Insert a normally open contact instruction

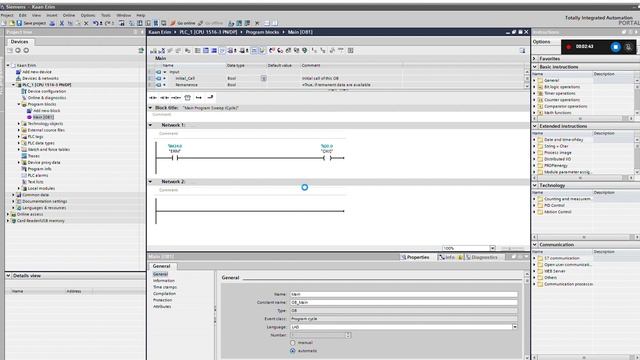pyautogui.click(x=153, y=98)
